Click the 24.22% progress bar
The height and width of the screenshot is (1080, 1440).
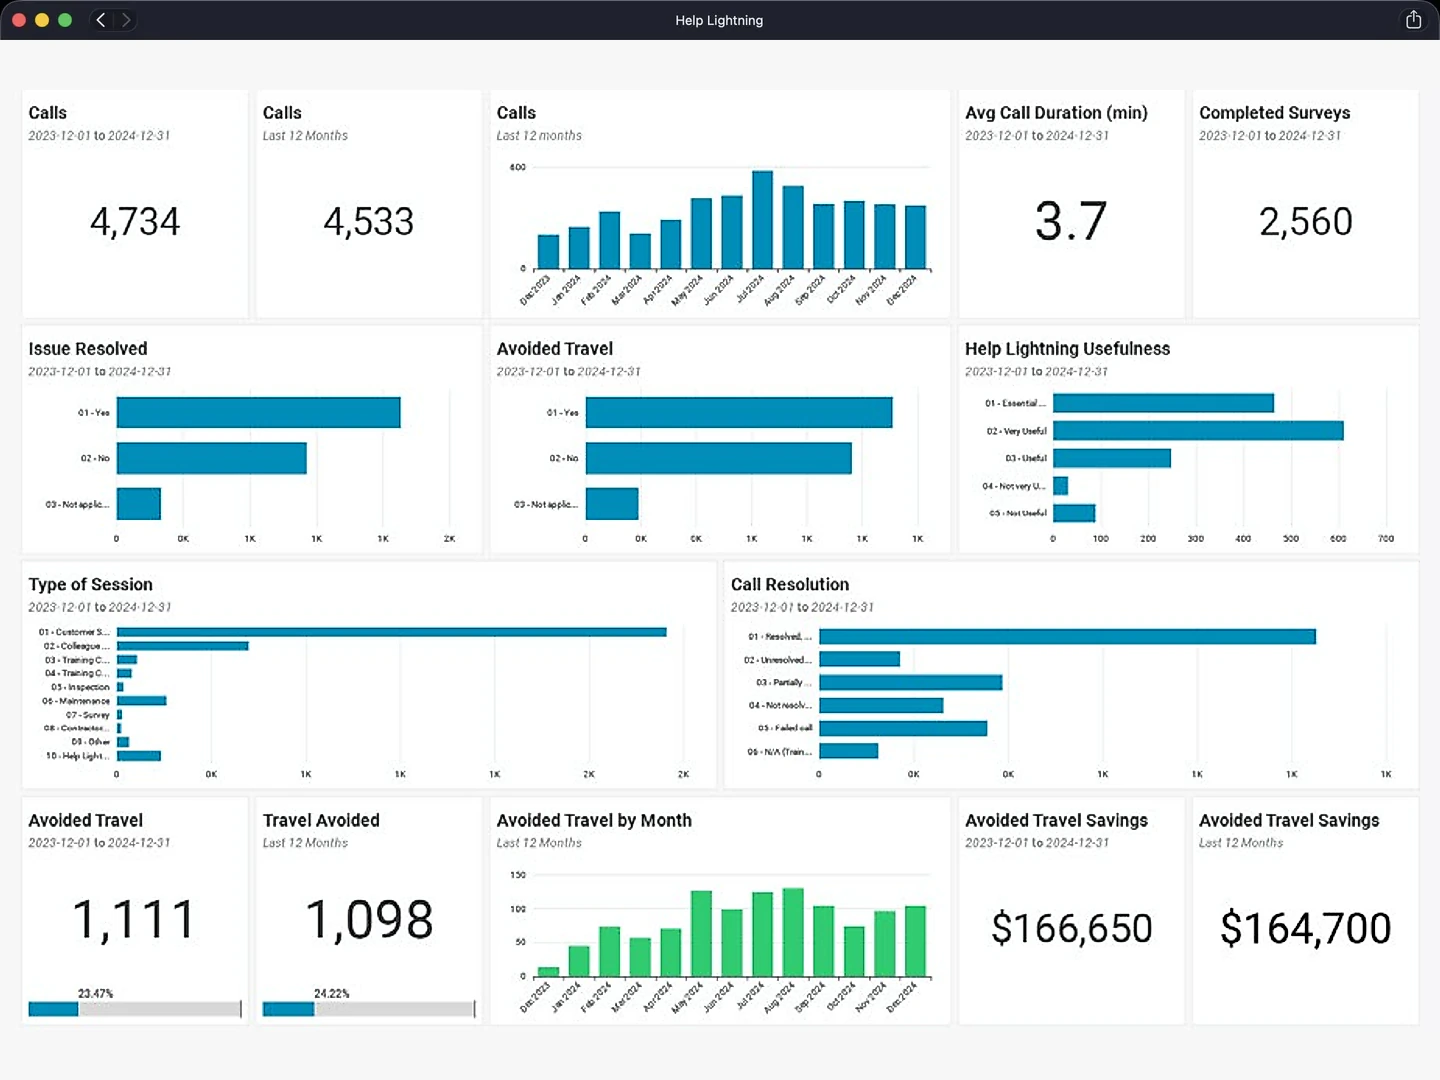click(x=369, y=1009)
